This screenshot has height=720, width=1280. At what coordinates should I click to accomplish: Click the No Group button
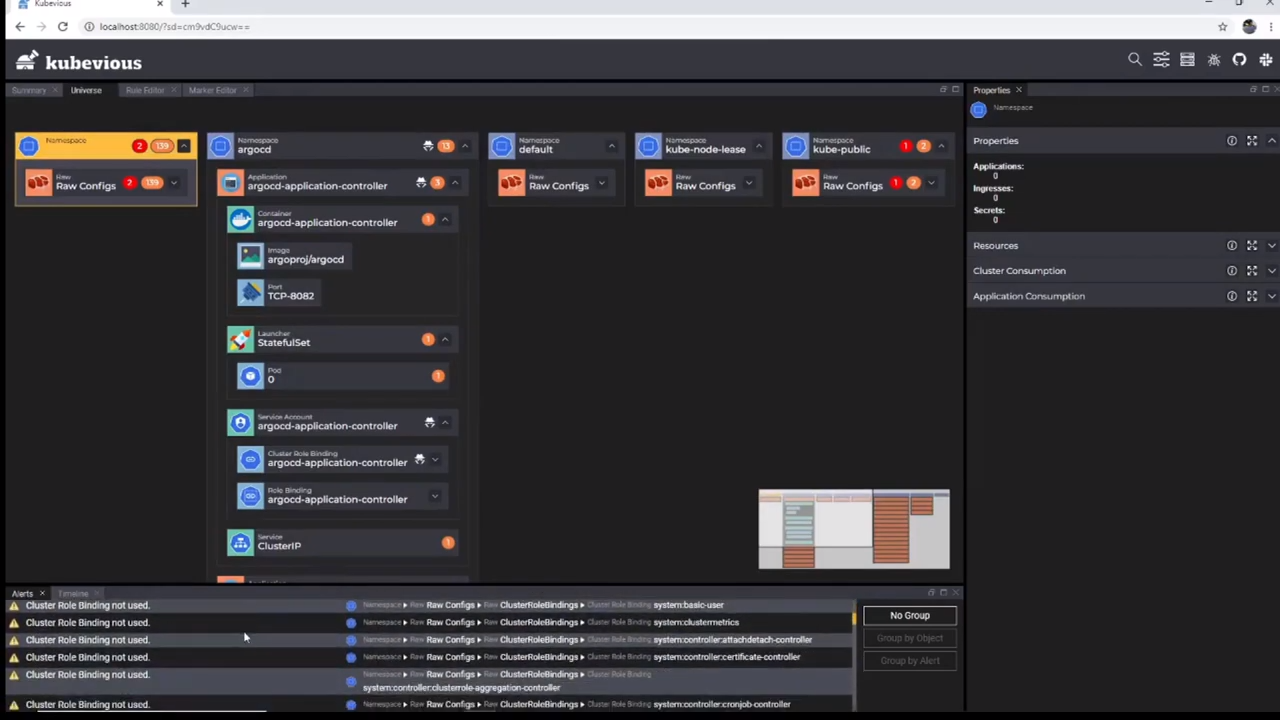point(910,616)
